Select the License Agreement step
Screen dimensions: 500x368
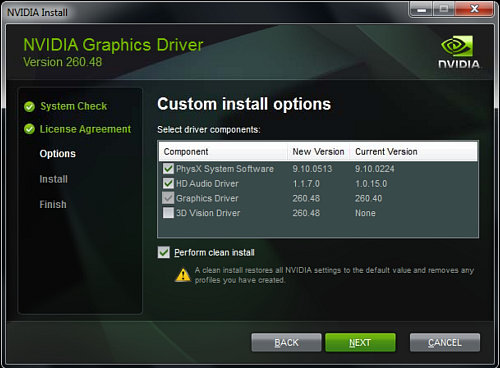[85, 129]
